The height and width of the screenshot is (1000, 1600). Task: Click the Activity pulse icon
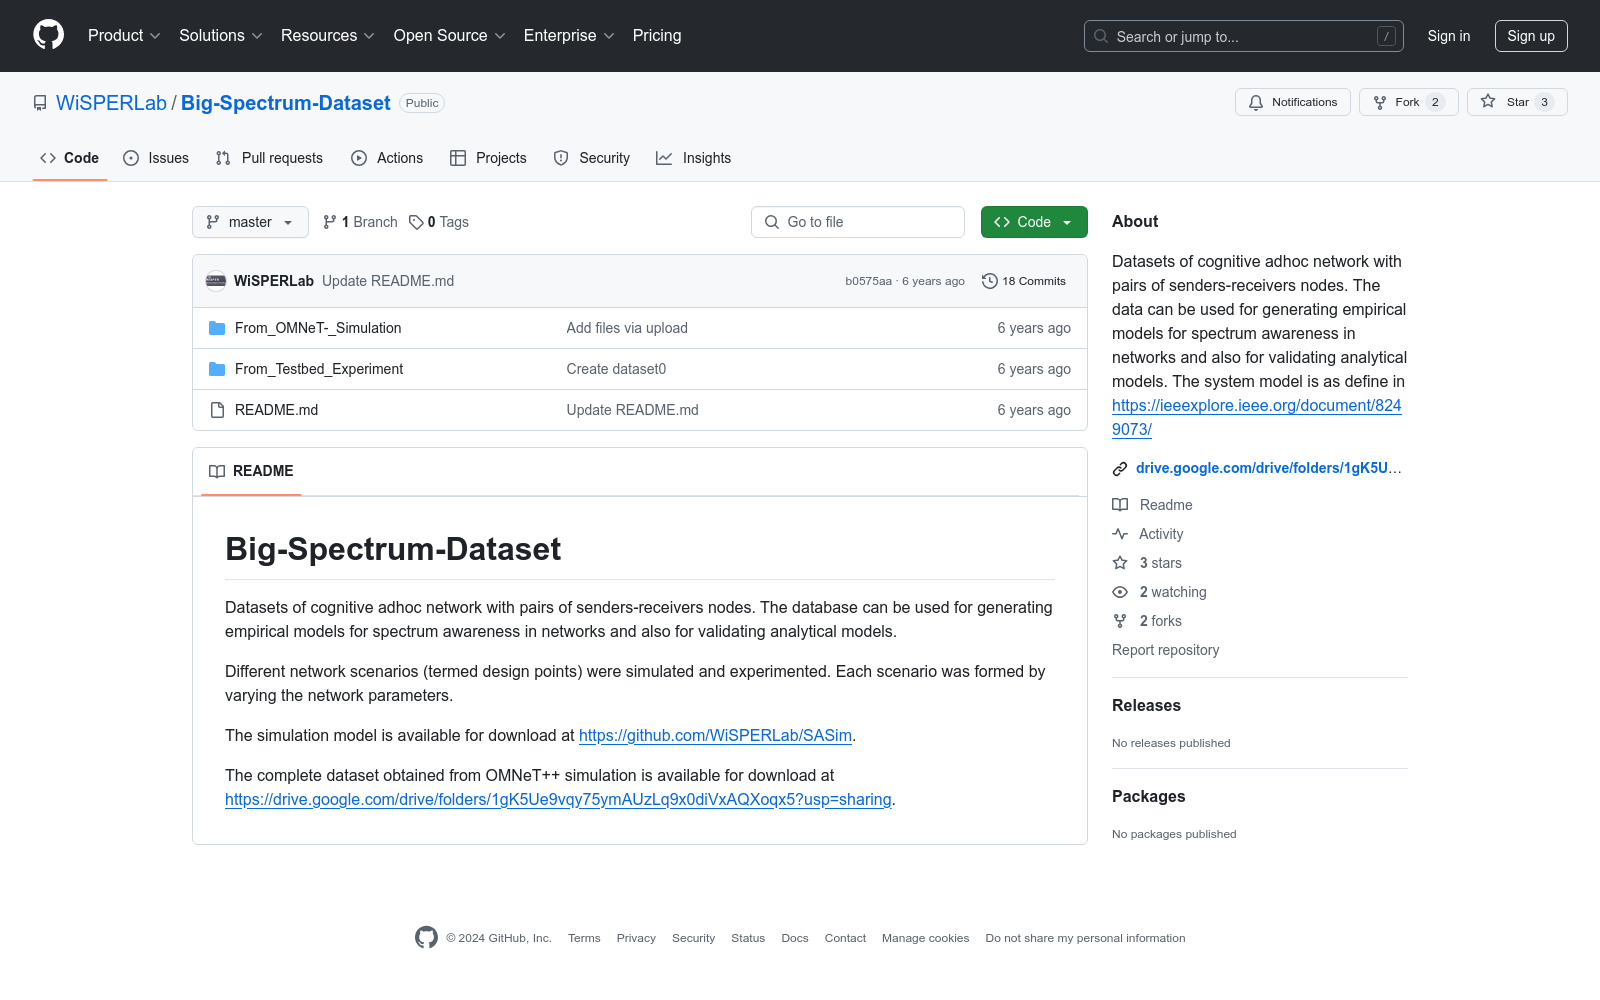click(1120, 534)
